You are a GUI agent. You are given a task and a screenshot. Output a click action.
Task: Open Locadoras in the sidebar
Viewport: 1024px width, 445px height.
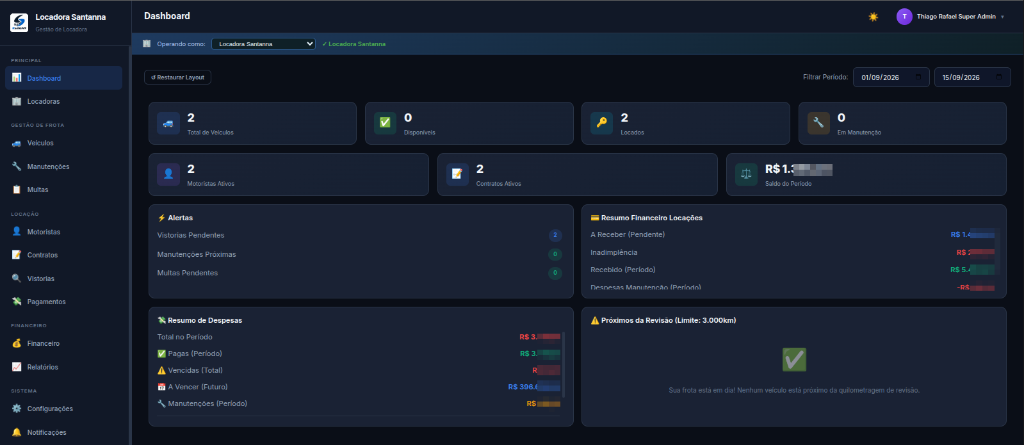coord(63,101)
